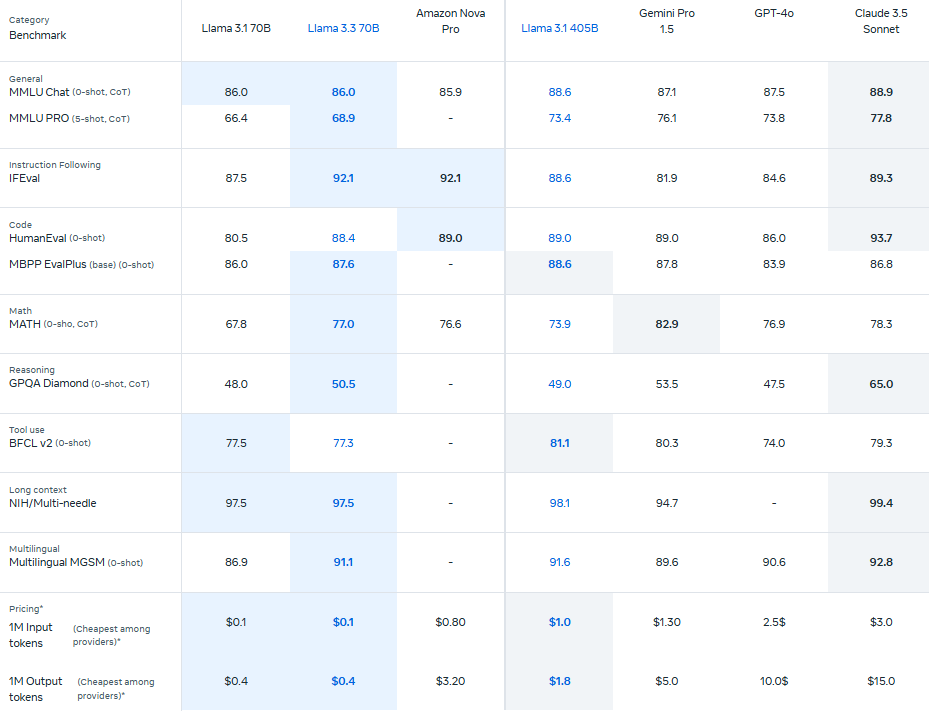929x711 pixels.
Task: Click the GPT-4o column header
Action: pyautogui.click(x=774, y=13)
